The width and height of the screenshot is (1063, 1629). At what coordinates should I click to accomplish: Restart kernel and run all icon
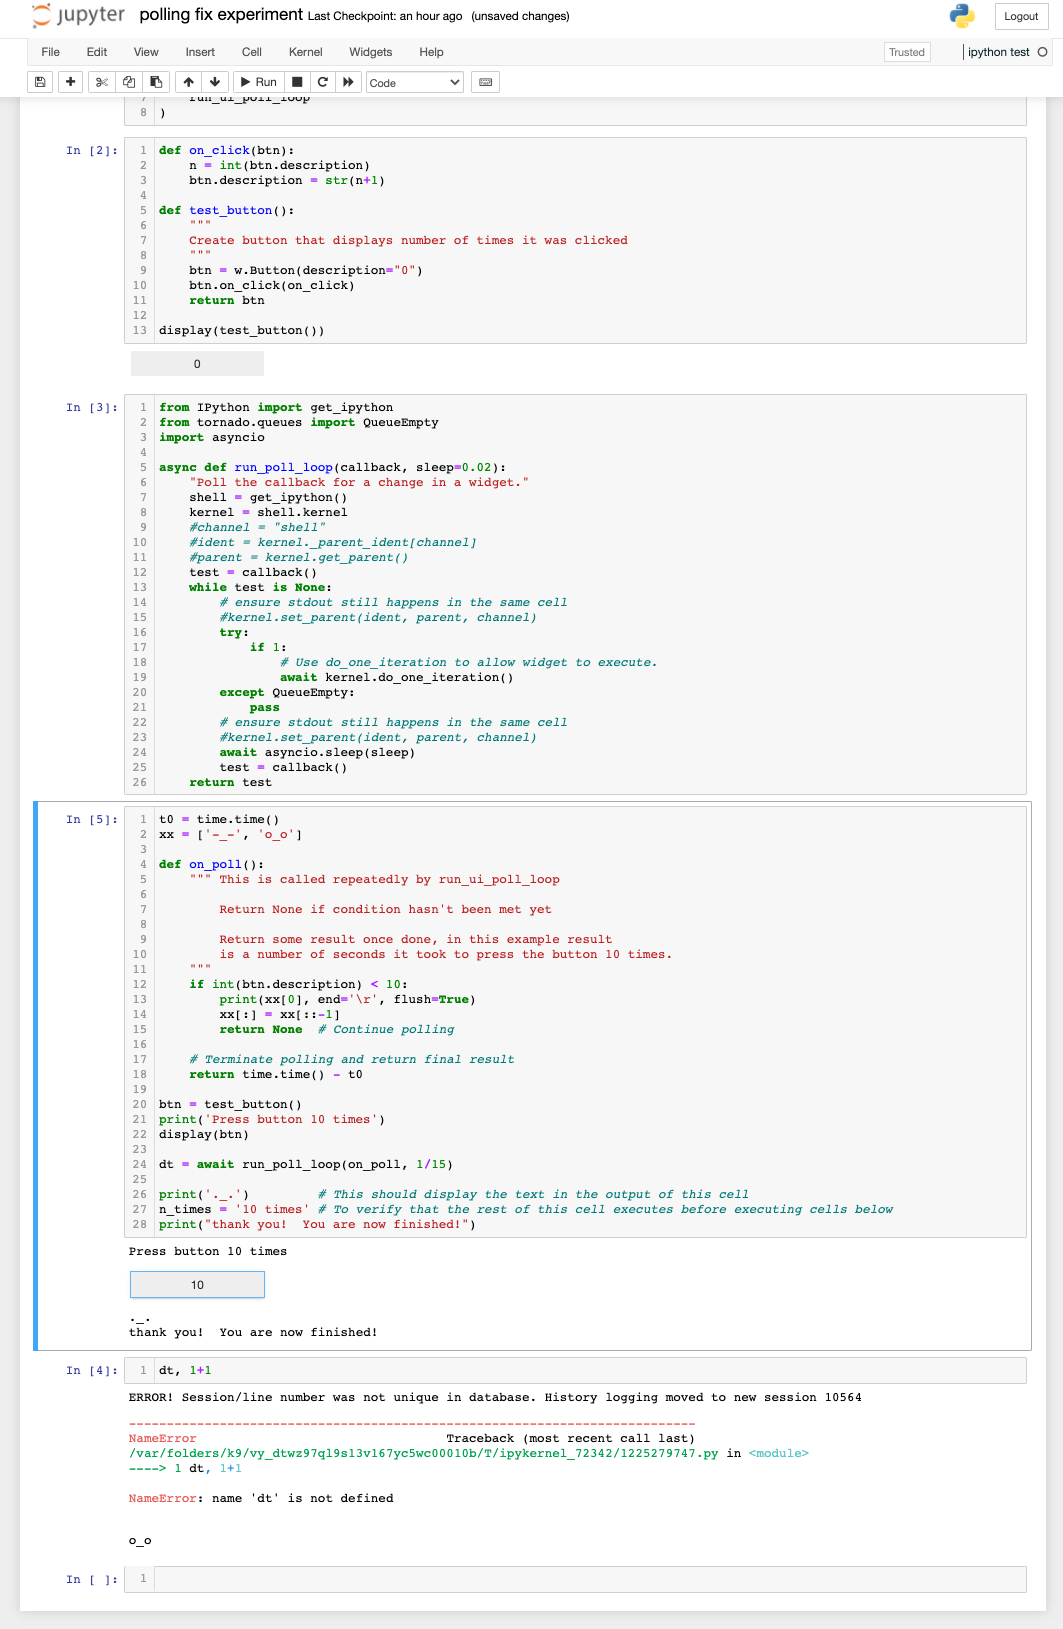[348, 82]
